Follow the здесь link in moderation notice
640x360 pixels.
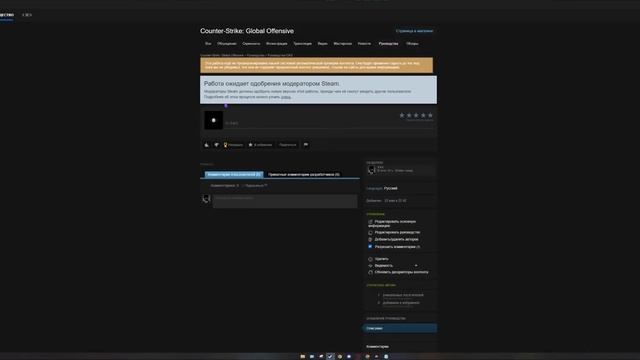point(286,97)
